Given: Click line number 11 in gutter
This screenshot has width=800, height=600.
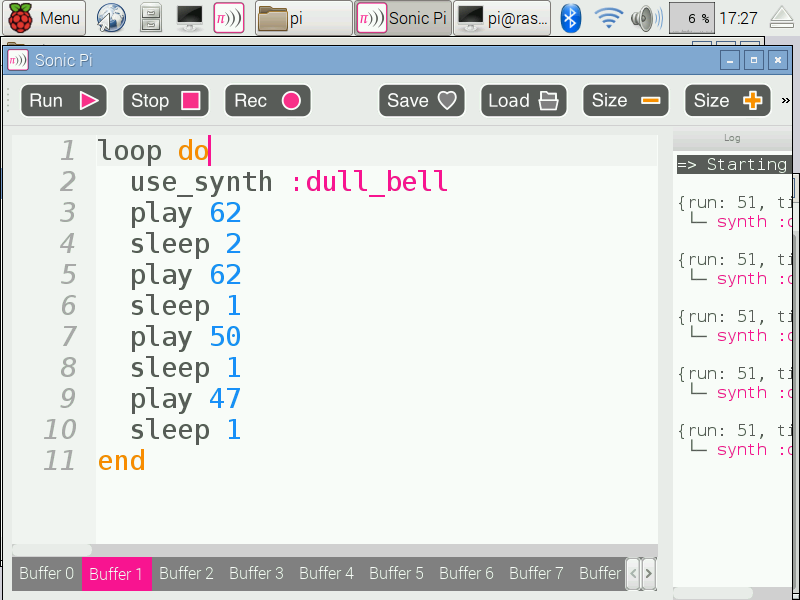Looking at the screenshot, I should [x=59, y=461].
